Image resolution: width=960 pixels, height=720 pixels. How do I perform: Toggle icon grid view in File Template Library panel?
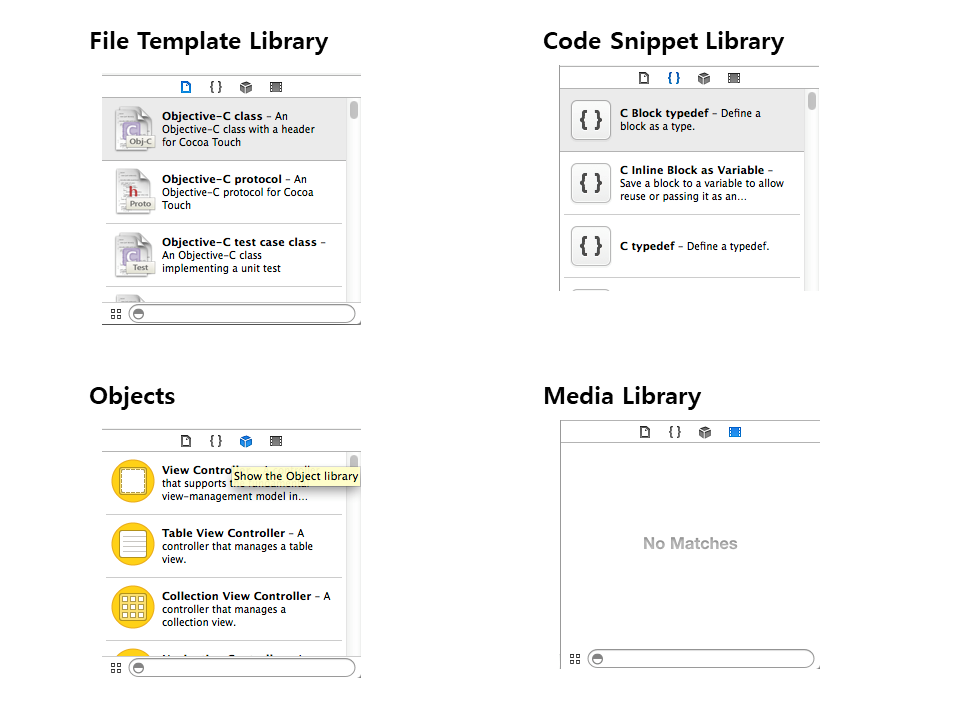[116, 314]
